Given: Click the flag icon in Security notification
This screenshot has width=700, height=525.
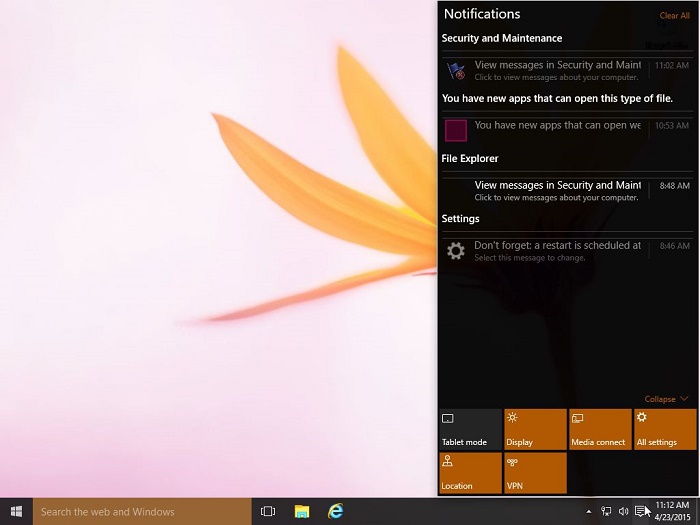Looking at the screenshot, I should (456, 71).
